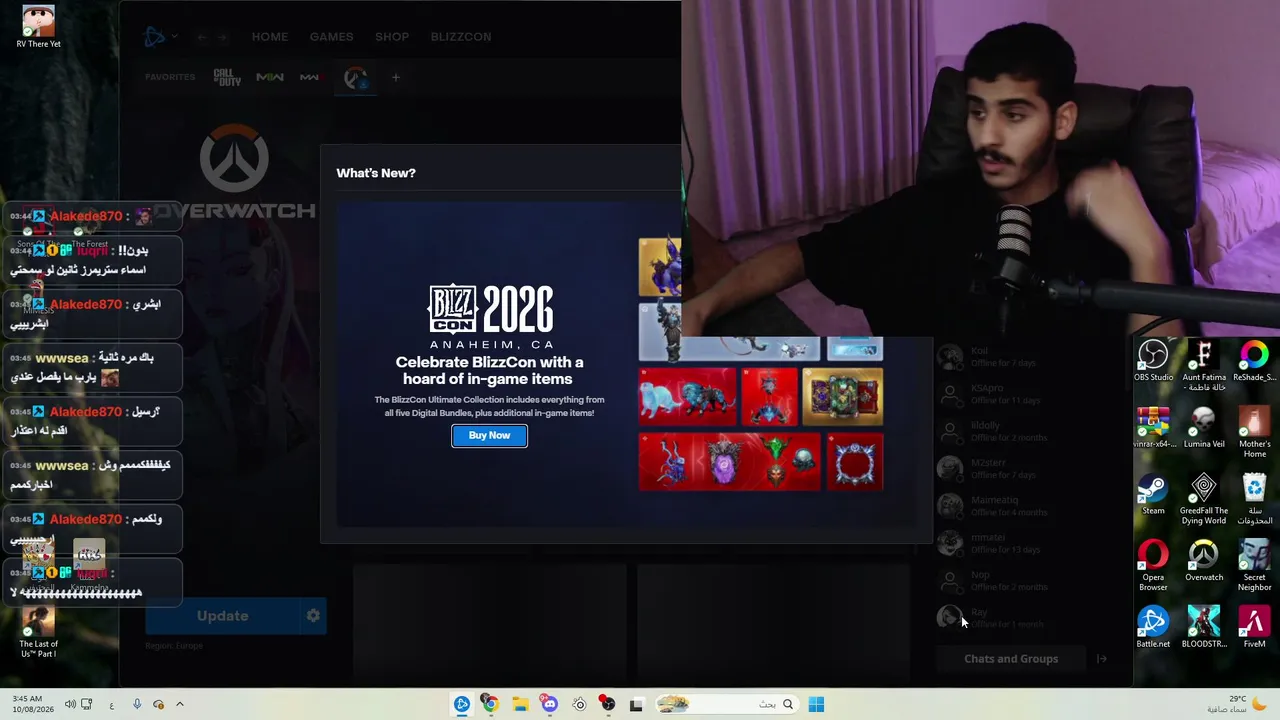1280x720 pixels.
Task: Select the MWIII game favorite icon
Action: (x=310, y=77)
